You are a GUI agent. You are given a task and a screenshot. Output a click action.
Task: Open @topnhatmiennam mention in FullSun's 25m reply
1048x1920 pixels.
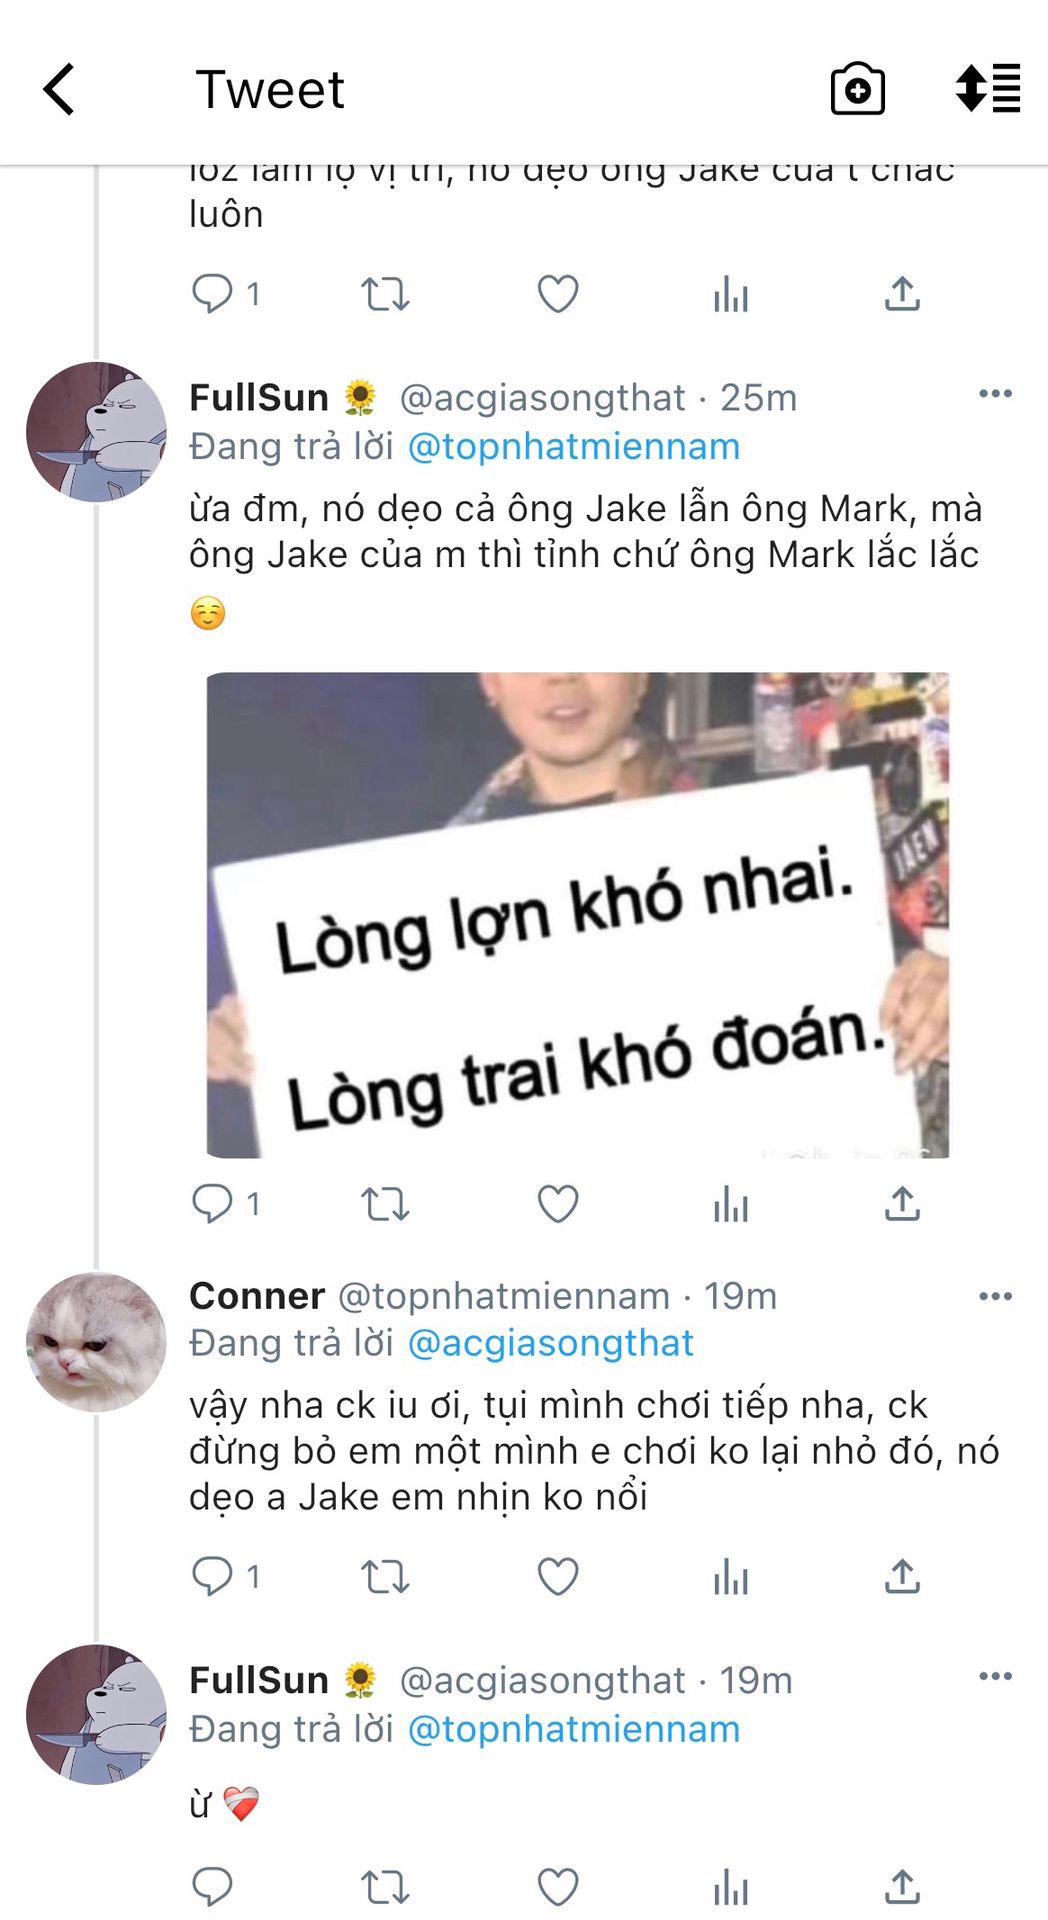[x=574, y=446]
